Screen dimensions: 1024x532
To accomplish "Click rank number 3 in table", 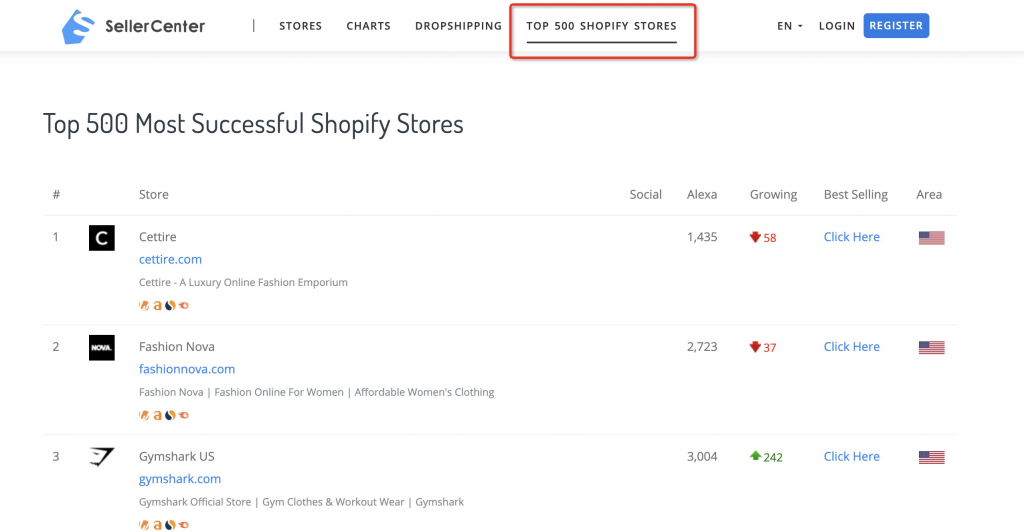I will tap(56, 456).
